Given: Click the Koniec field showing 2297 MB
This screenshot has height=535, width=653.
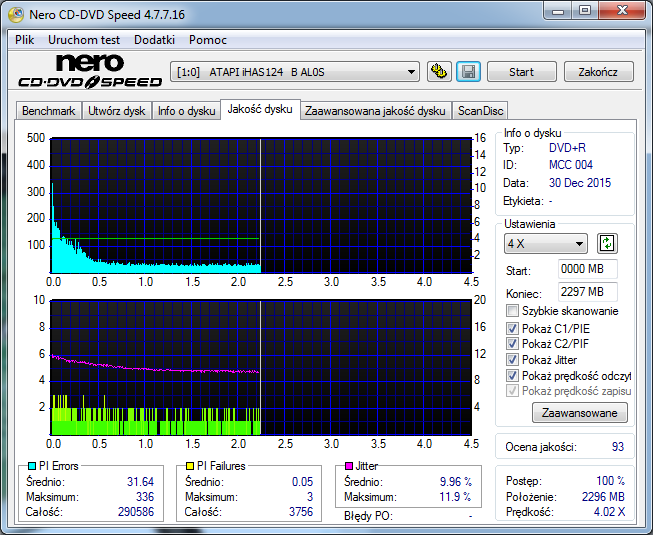Looking at the screenshot, I should [587, 292].
